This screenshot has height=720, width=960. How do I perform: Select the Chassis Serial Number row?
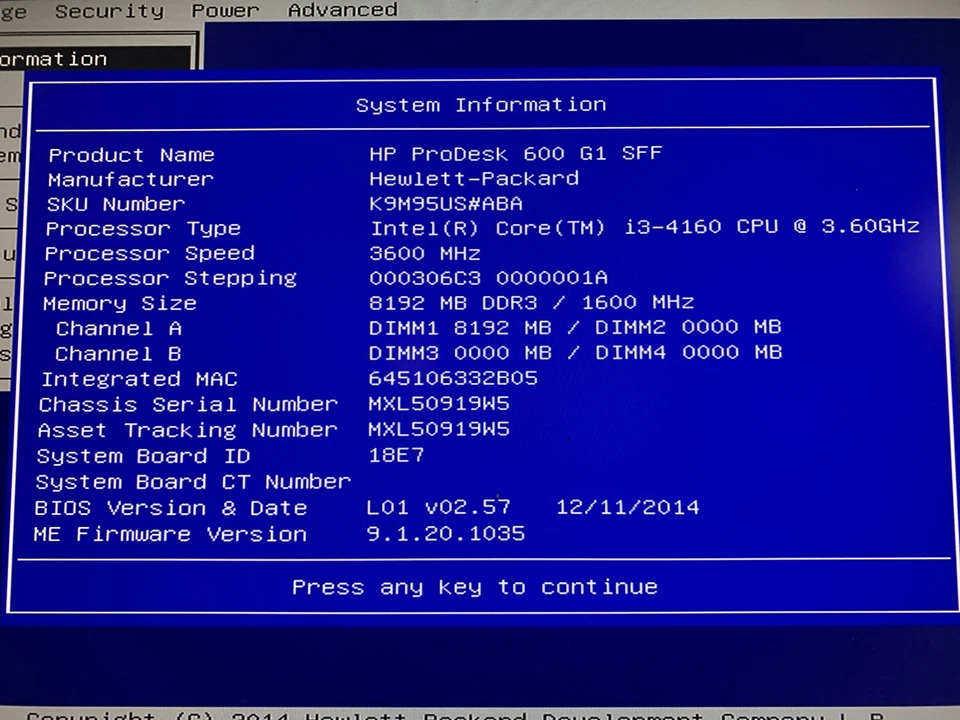(x=187, y=404)
